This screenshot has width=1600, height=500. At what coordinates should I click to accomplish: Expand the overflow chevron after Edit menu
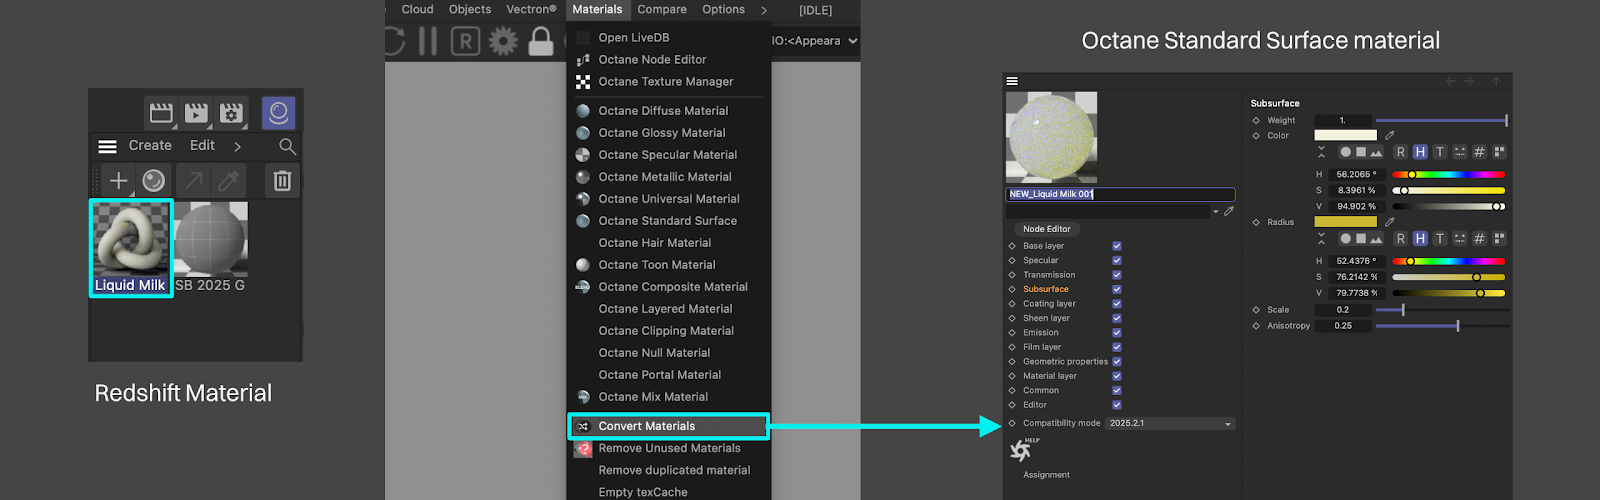click(237, 146)
